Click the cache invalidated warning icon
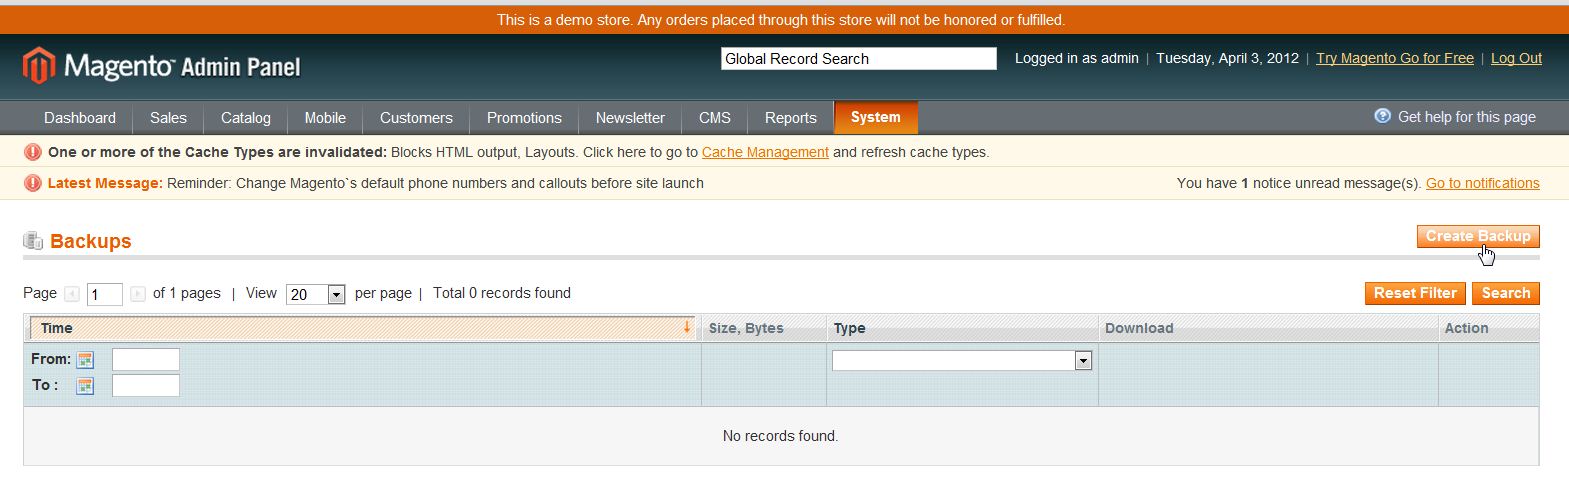 tap(33, 152)
